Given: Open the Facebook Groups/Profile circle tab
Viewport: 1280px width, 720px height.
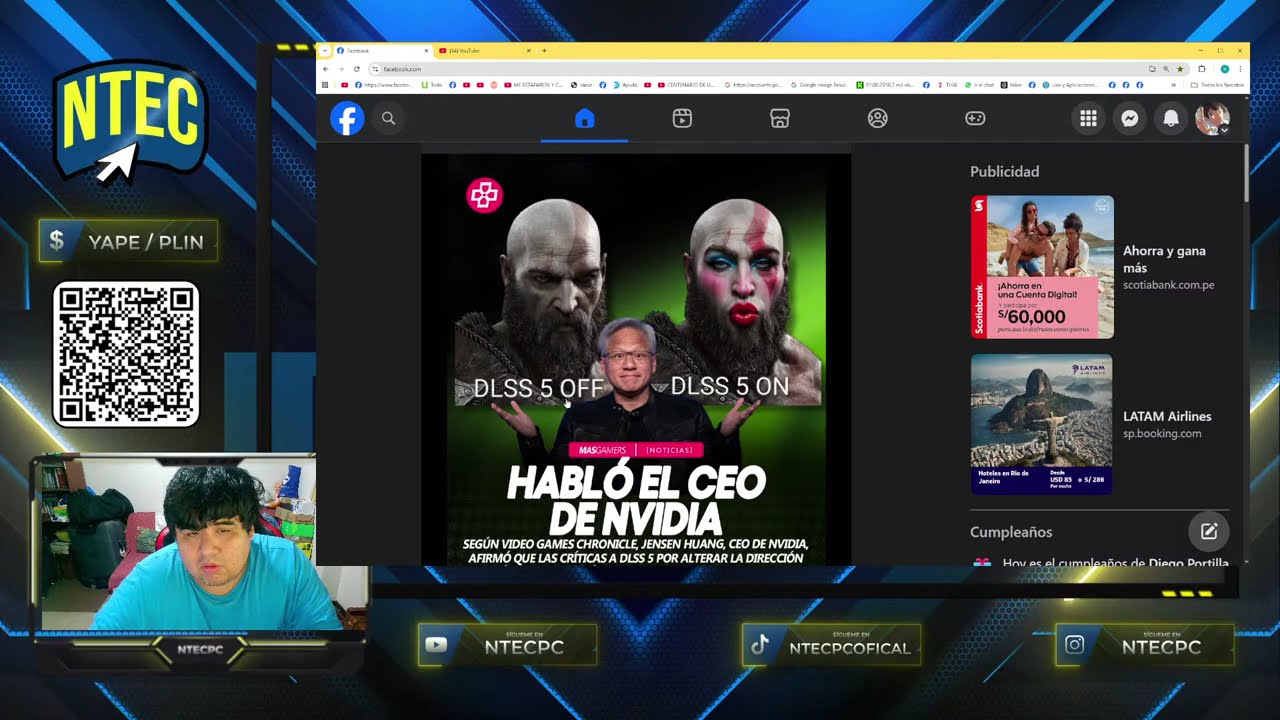Looking at the screenshot, I should pos(878,119).
